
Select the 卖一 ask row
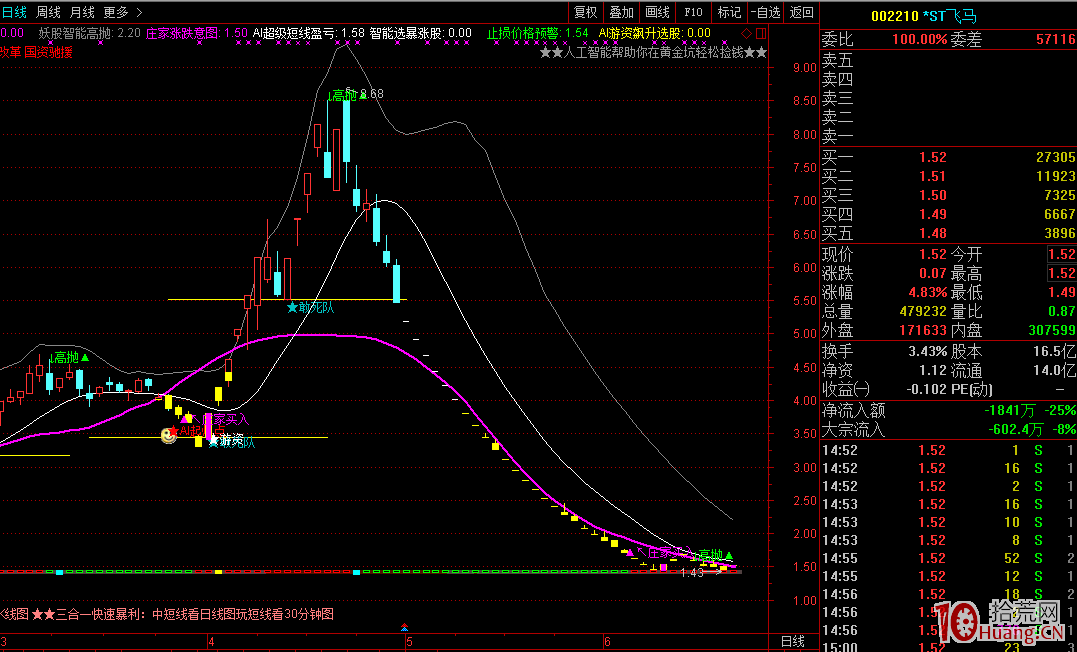tap(949, 137)
